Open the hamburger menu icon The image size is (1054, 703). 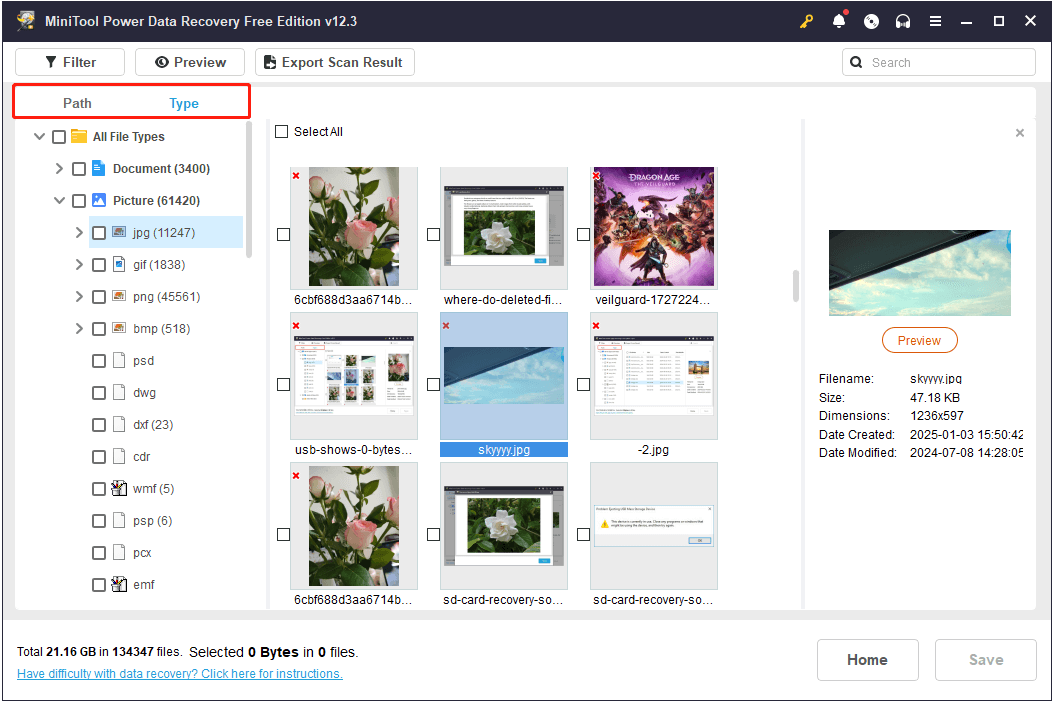(935, 22)
